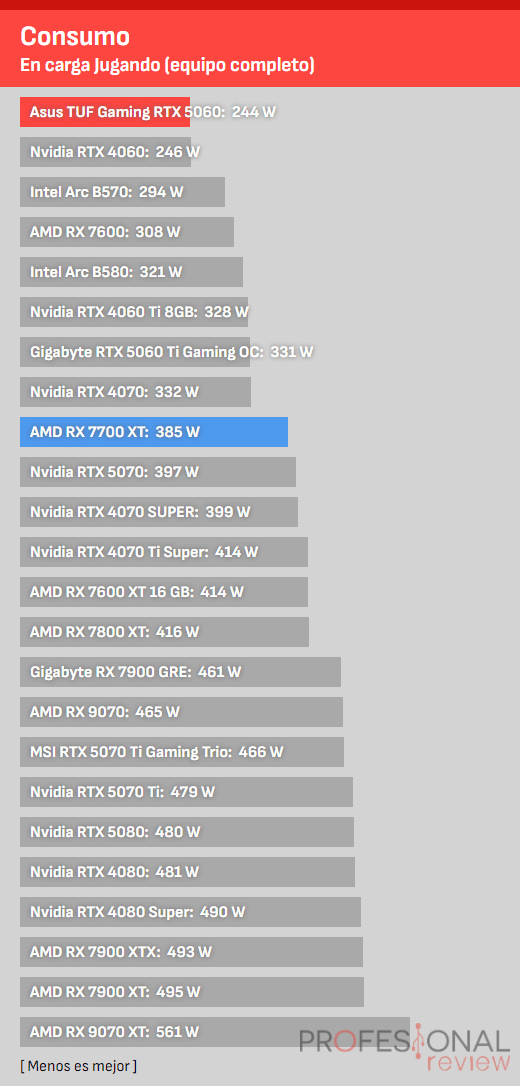Click the Menos es mejor footnote

click(x=78, y=1066)
